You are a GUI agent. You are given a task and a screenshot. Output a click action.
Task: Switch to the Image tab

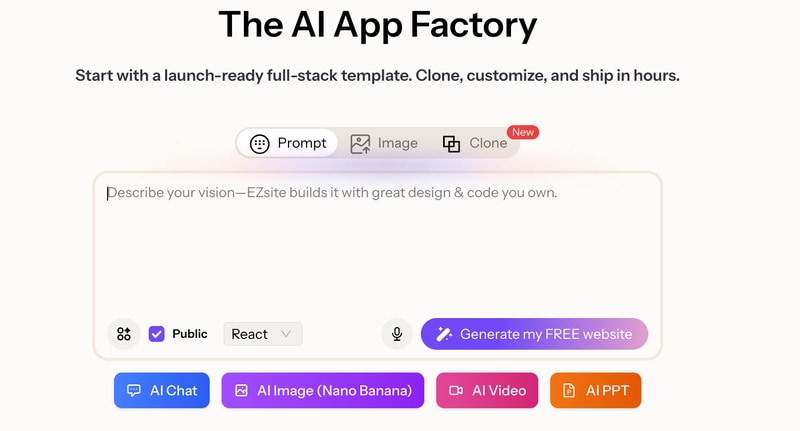tap(384, 143)
